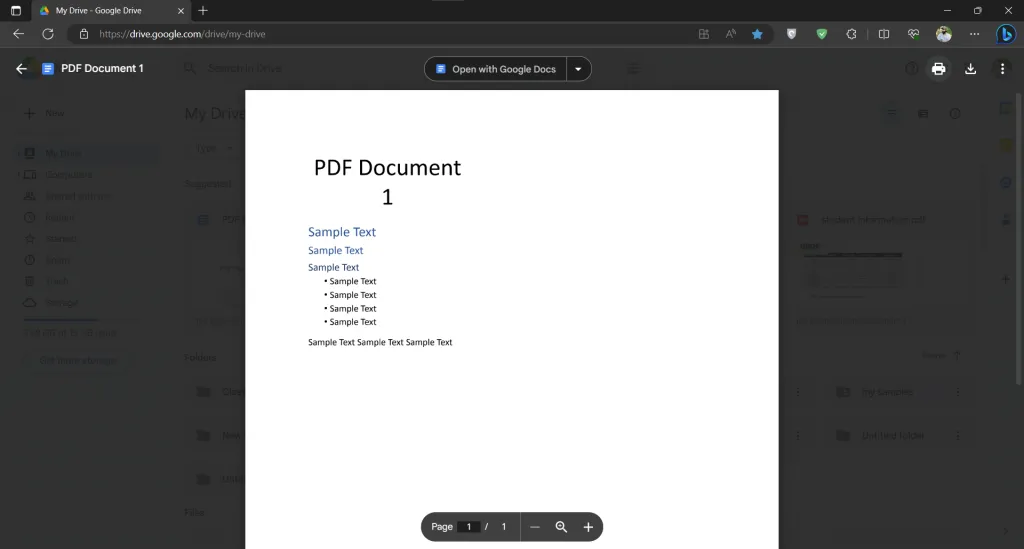Open with Google Docs
The width and height of the screenshot is (1024, 549).
pyautogui.click(x=496, y=69)
